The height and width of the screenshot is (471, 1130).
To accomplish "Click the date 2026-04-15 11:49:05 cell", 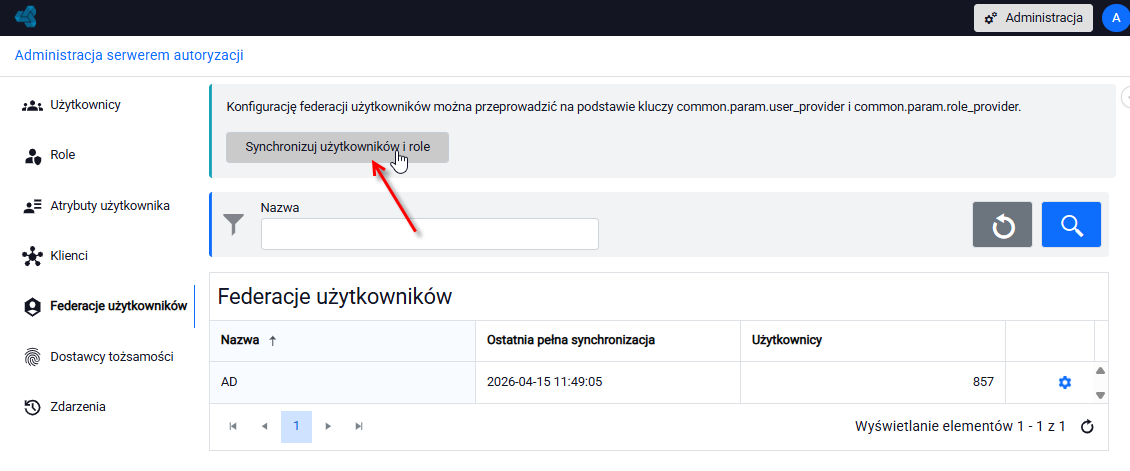I will (608, 382).
